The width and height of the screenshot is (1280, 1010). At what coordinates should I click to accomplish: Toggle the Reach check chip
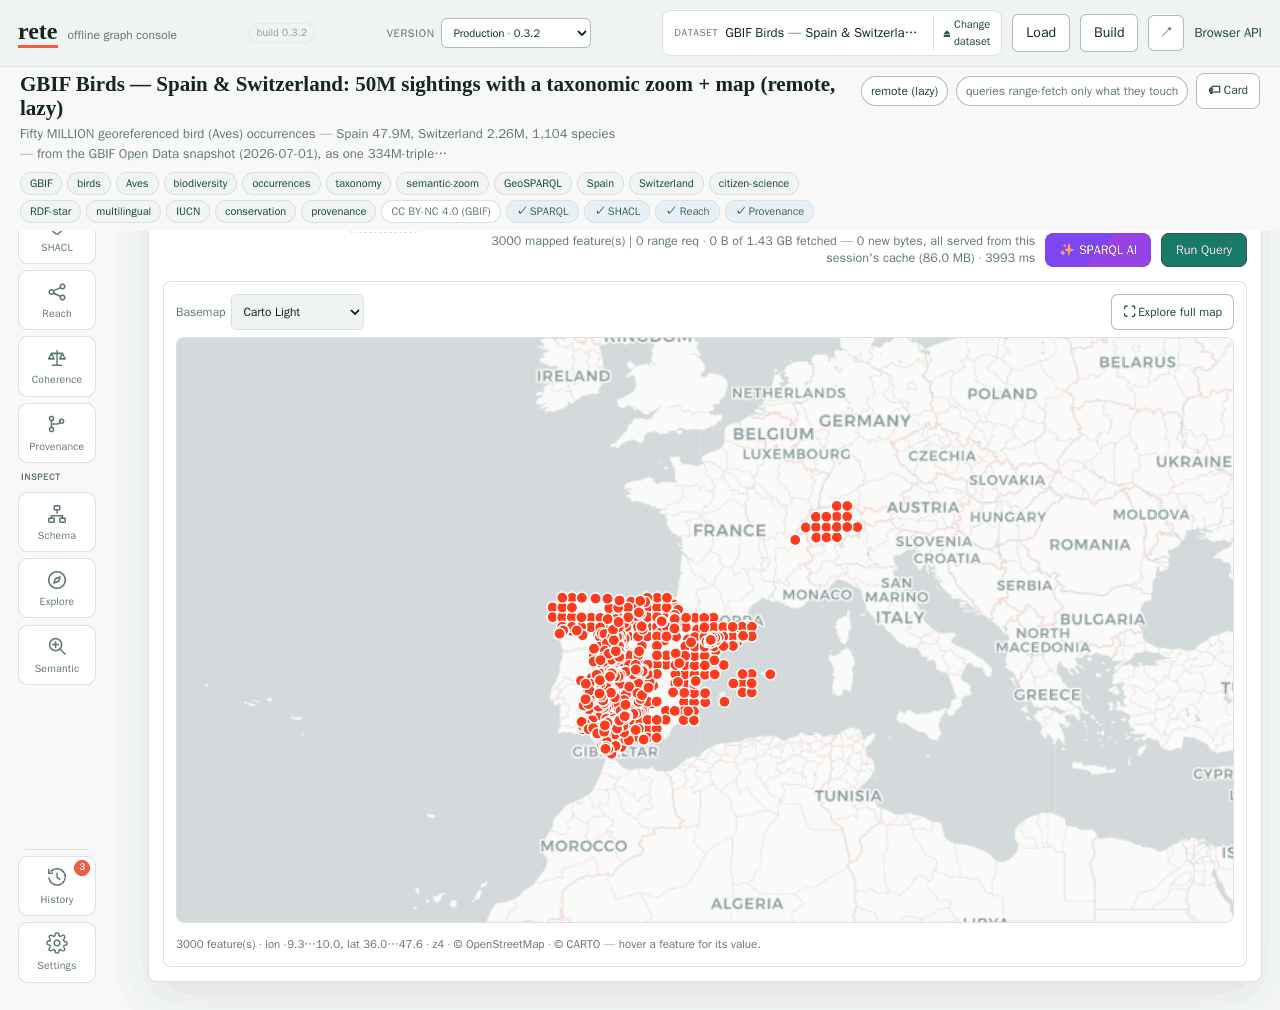click(688, 211)
